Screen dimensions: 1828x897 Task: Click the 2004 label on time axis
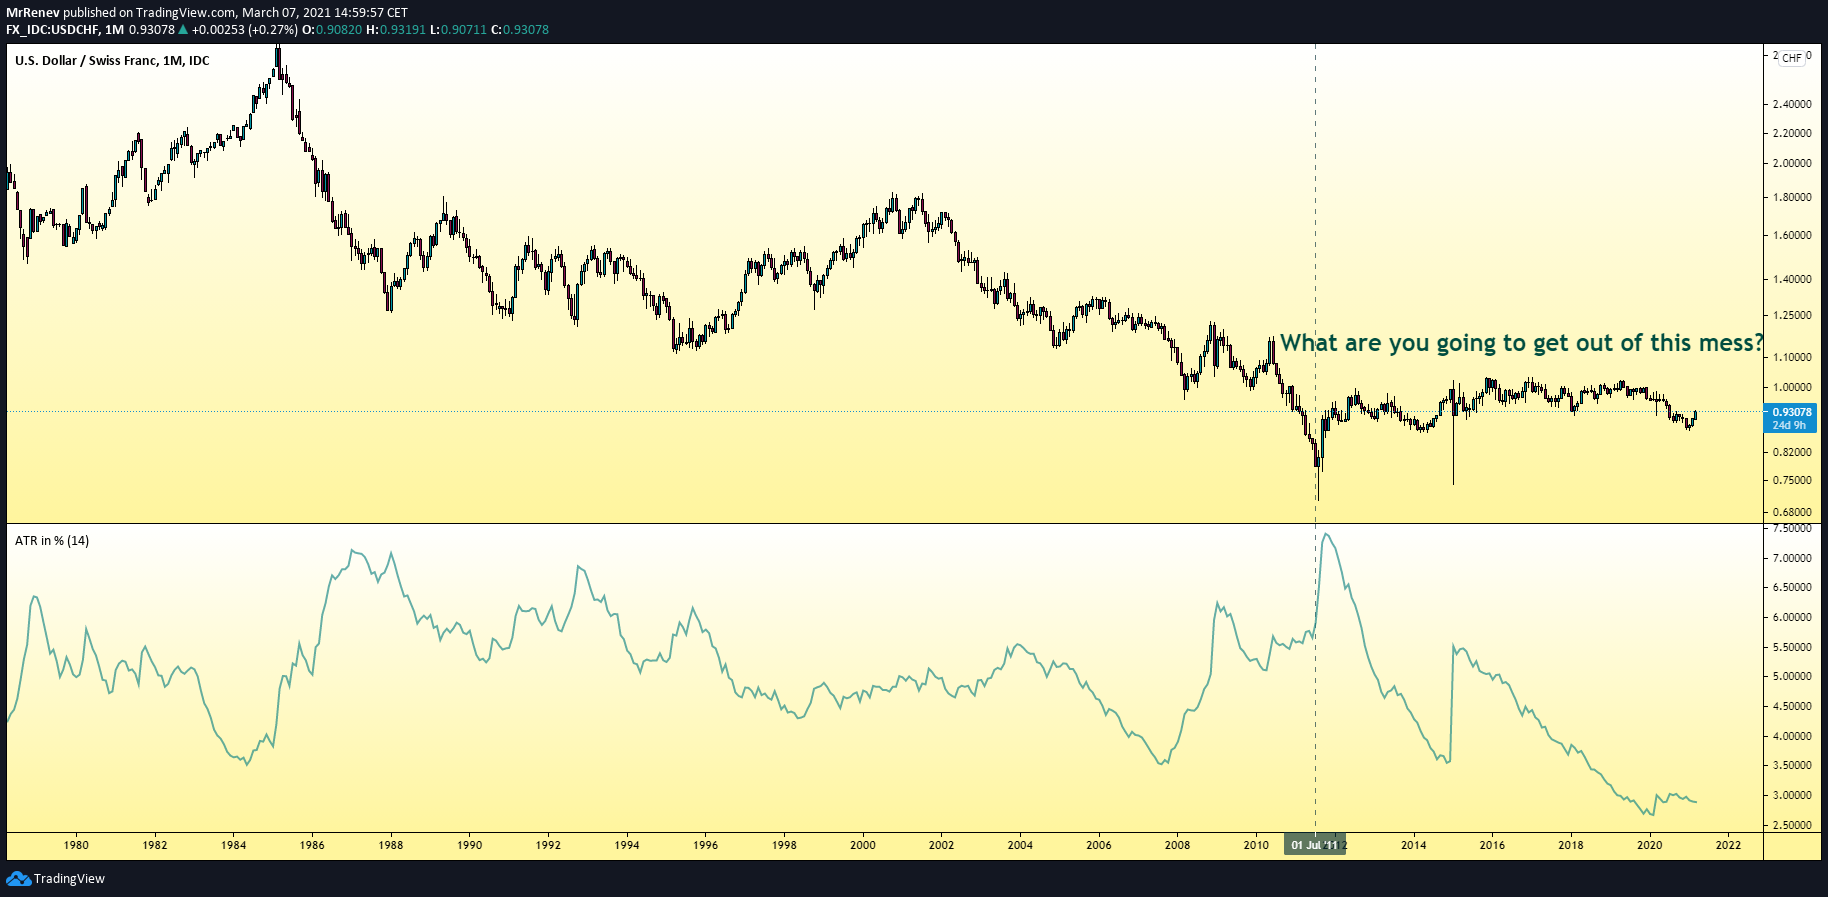[1020, 845]
